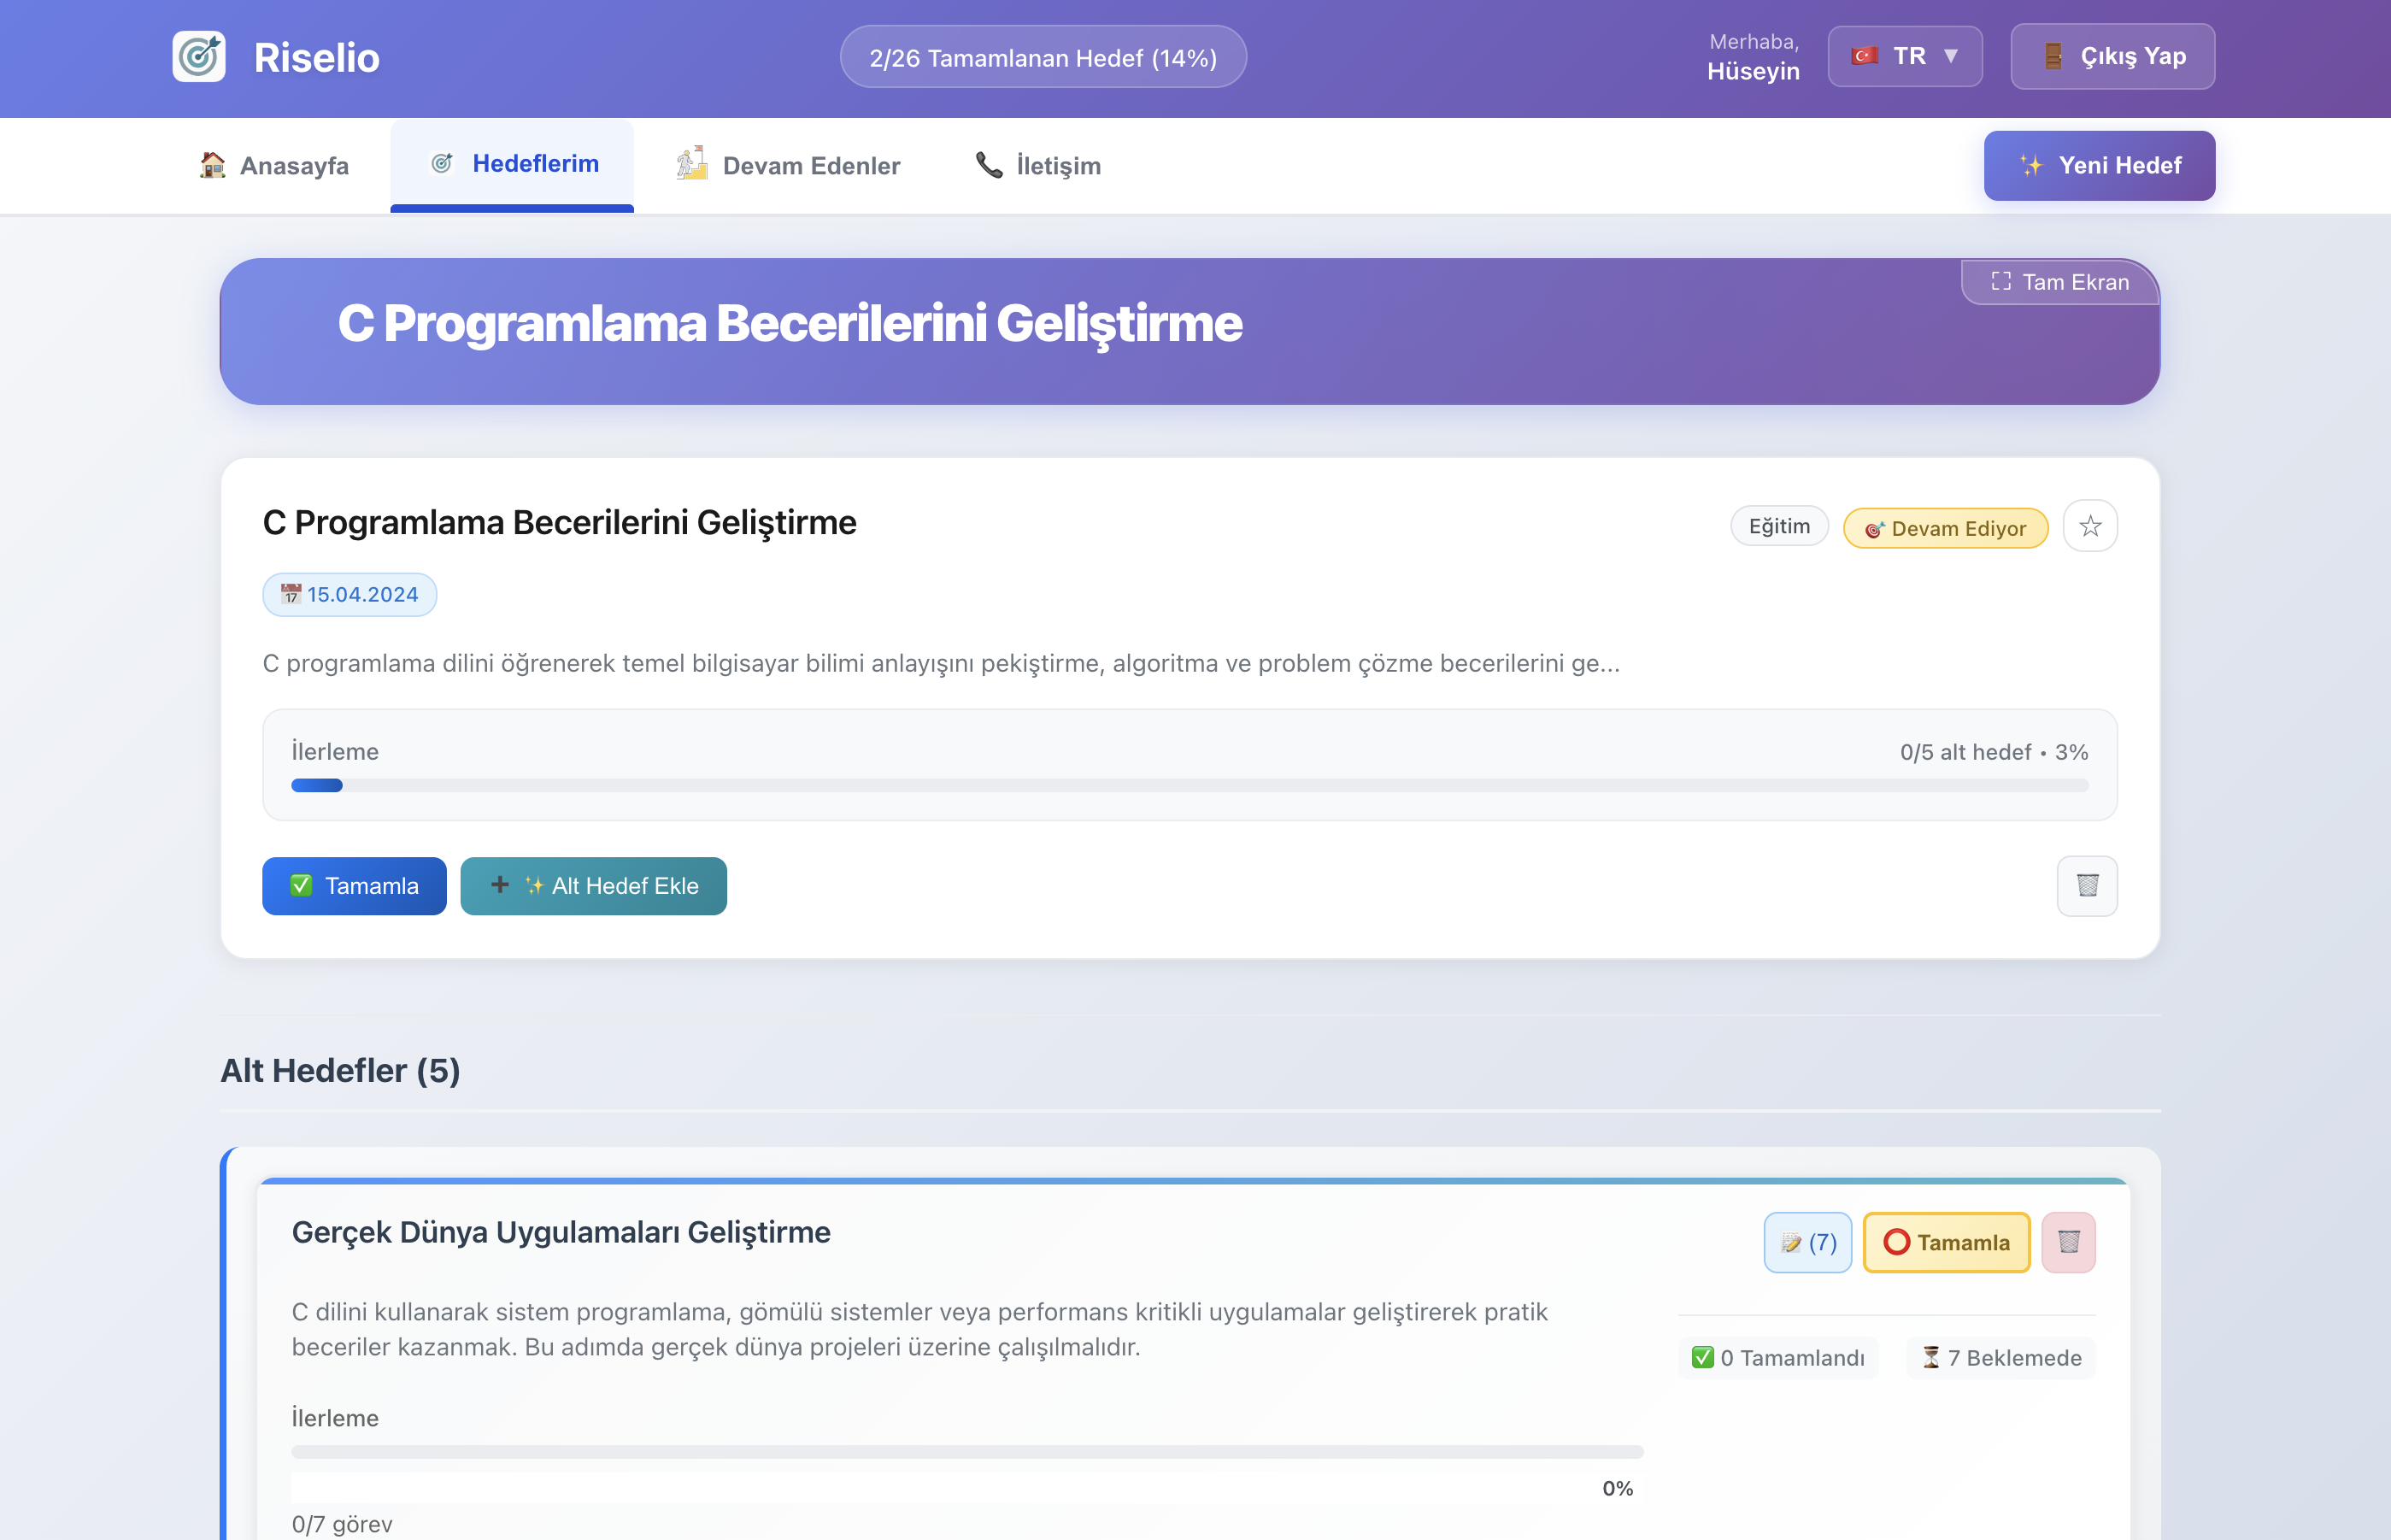Mark sub-goal complete with circle Tamamla
Image resolution: width=2391 pixels, height=1540 pixels.
tap(1946, 1242)
